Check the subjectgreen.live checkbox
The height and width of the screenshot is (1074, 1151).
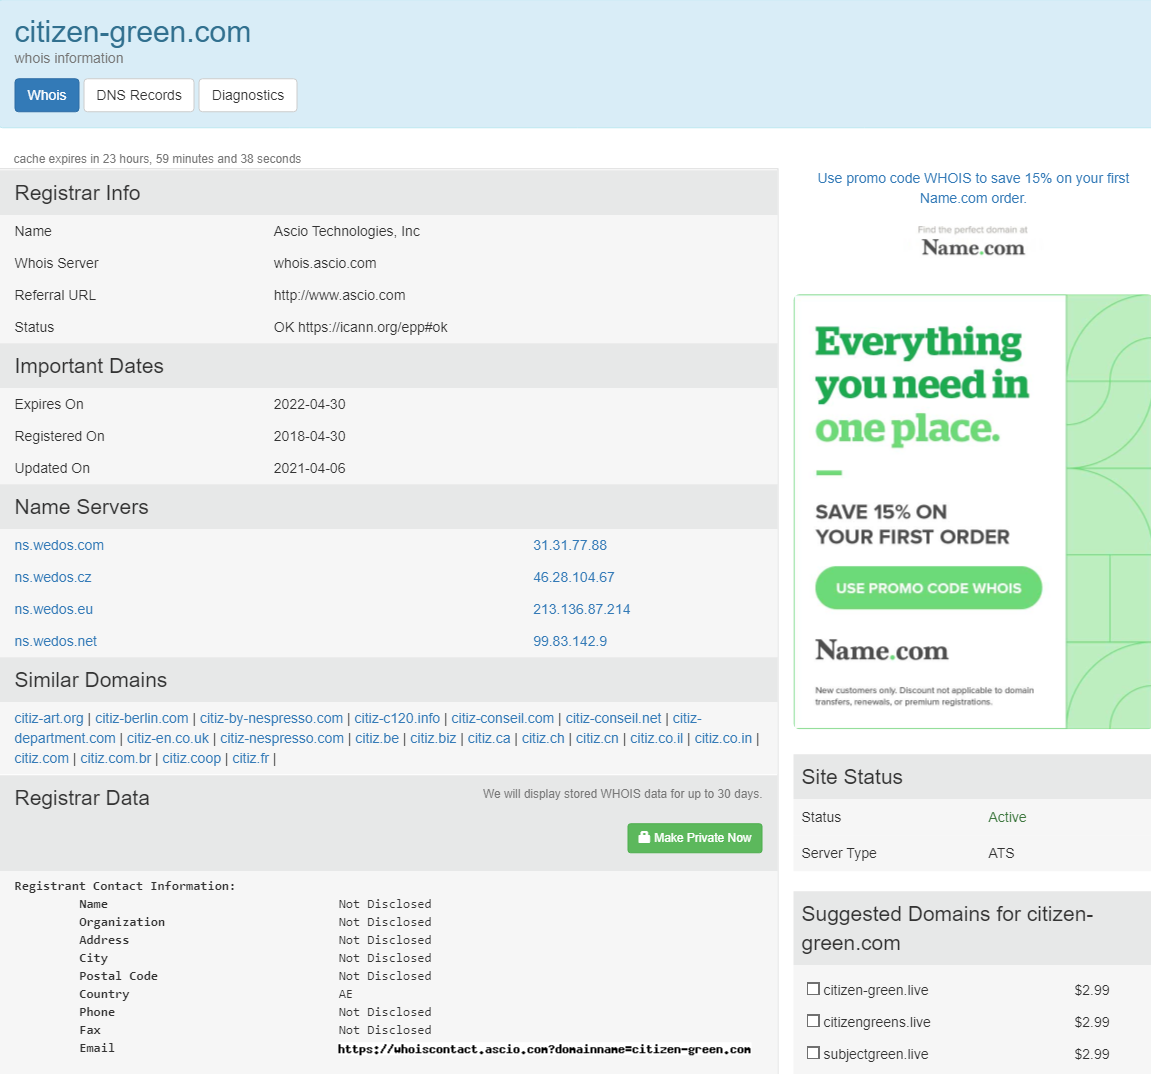[x=813, y=1053]
